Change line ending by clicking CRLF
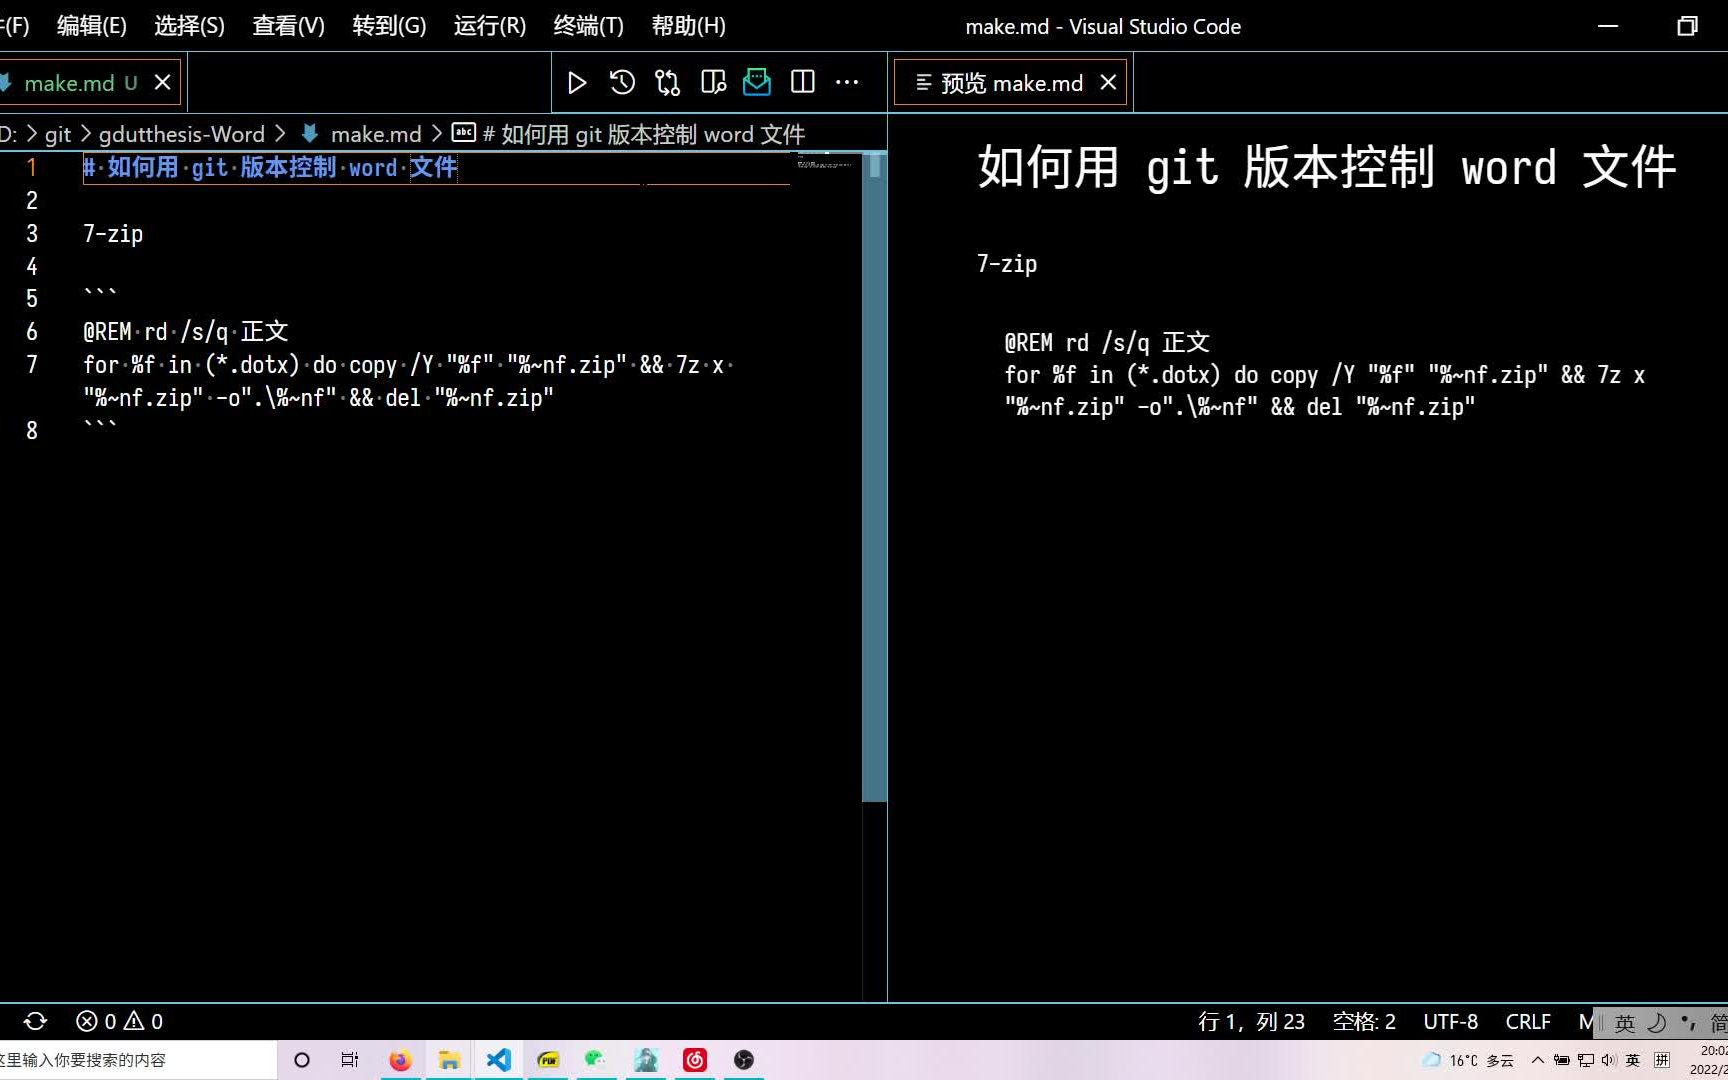 (x=1528, y=1021)
